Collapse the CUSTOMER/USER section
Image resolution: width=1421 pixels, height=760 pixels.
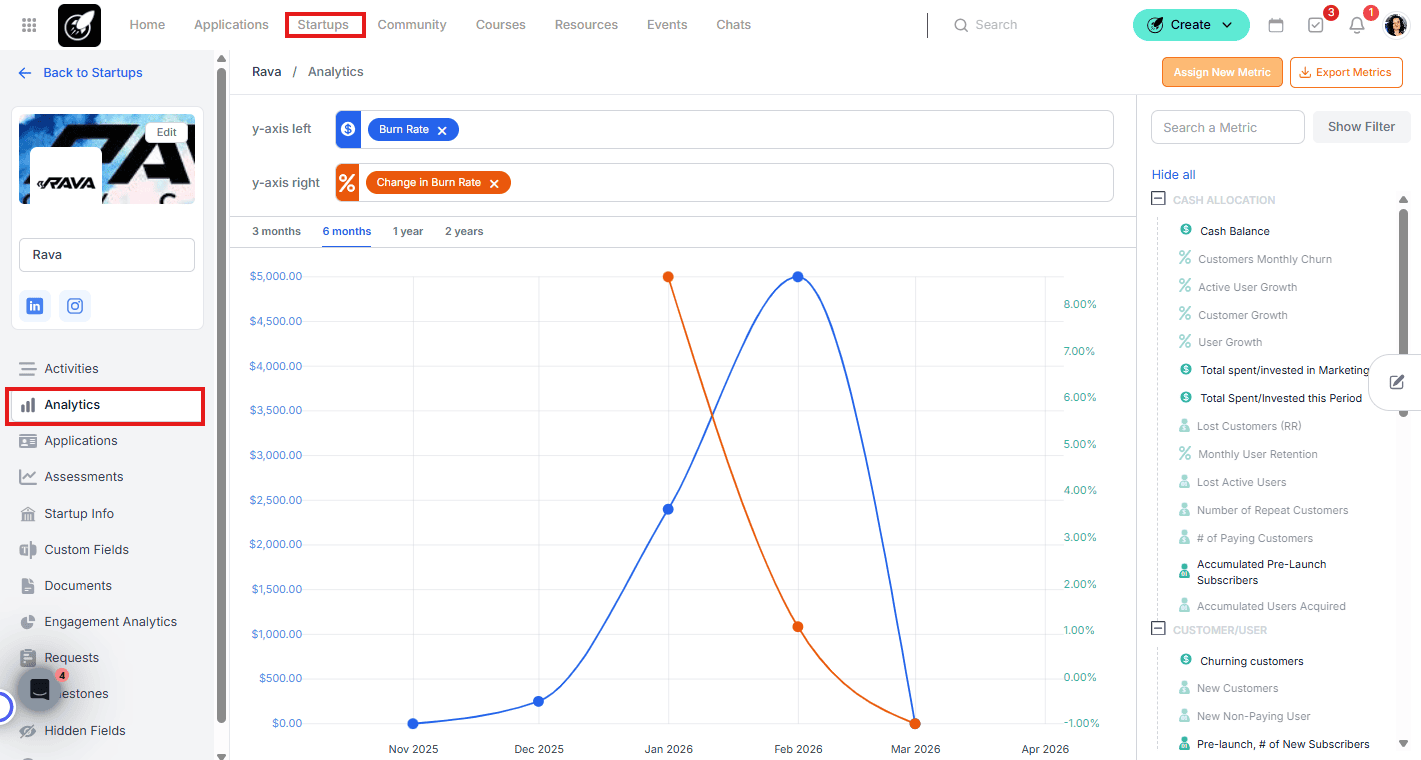tap(1157, 629)
